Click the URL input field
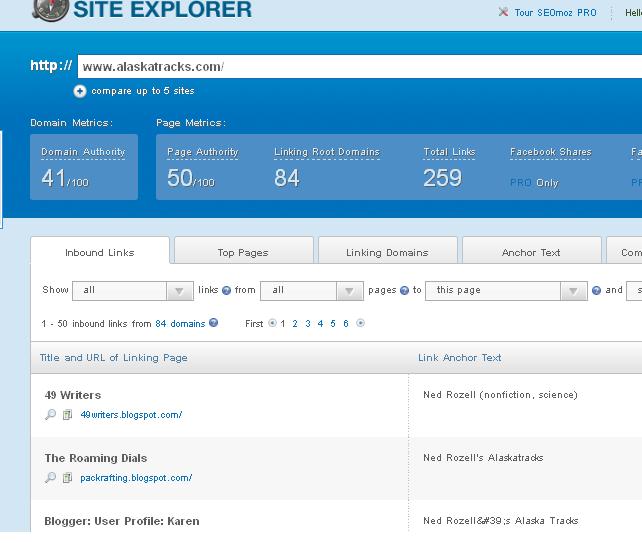Screen dimensions: 642x543 [x=359, y=66]
